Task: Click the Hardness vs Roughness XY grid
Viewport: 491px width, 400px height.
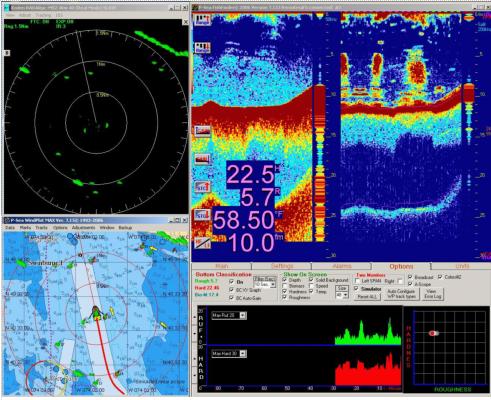Action: [x=449, y=347]
